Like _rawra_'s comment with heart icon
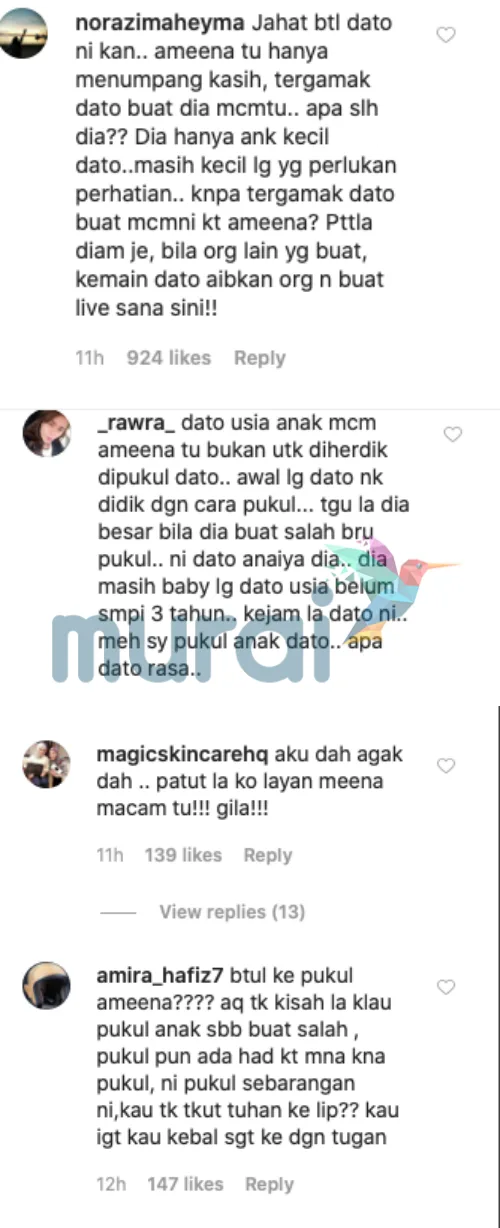This screenshot has width=500, height=1228. [x=452, y=434]
